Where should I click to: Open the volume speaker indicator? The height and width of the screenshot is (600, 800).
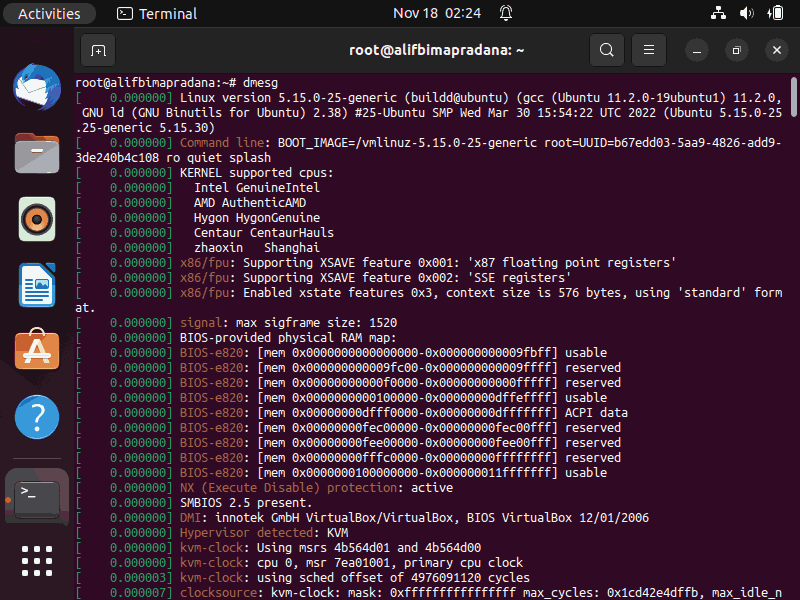[x=746, y=13]
